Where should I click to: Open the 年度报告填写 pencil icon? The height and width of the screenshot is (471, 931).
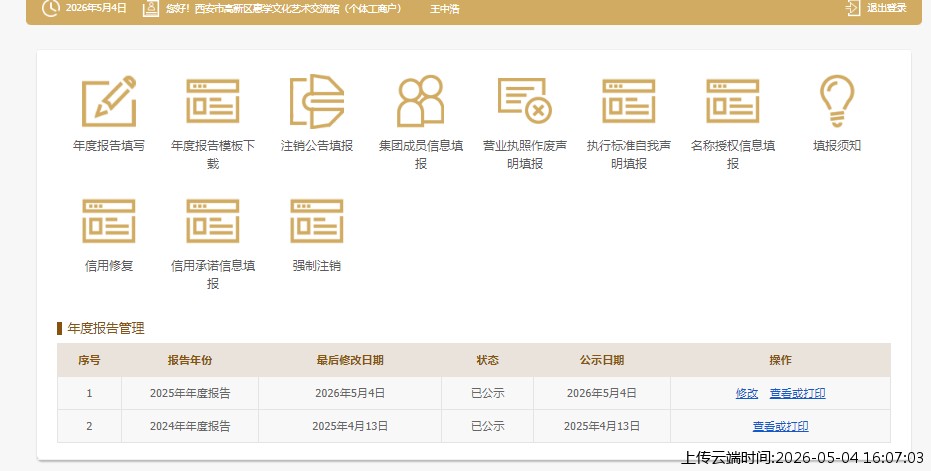(109, 101)
